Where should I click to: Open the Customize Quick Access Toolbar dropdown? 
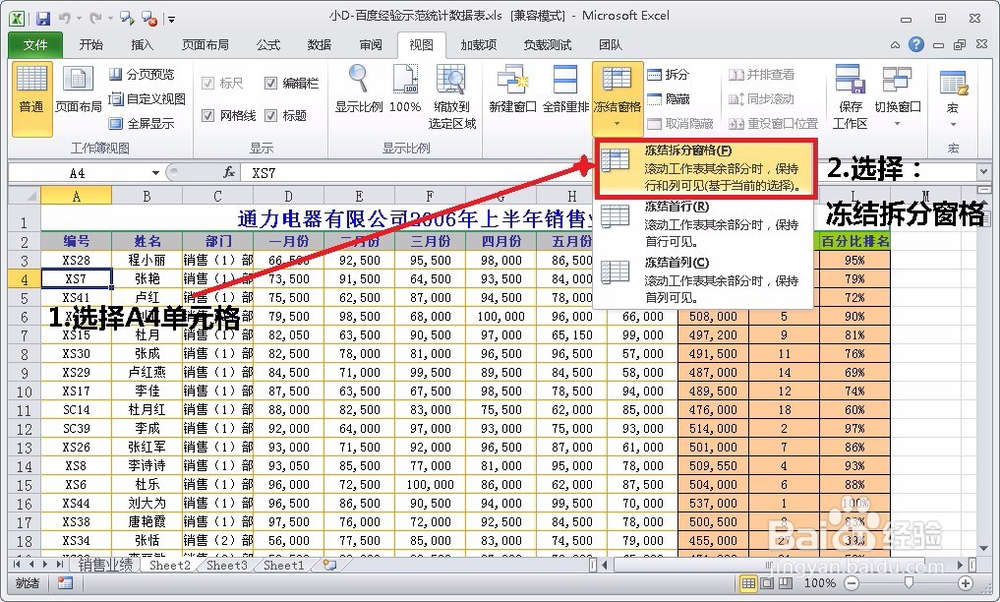[x=171, y=20]
